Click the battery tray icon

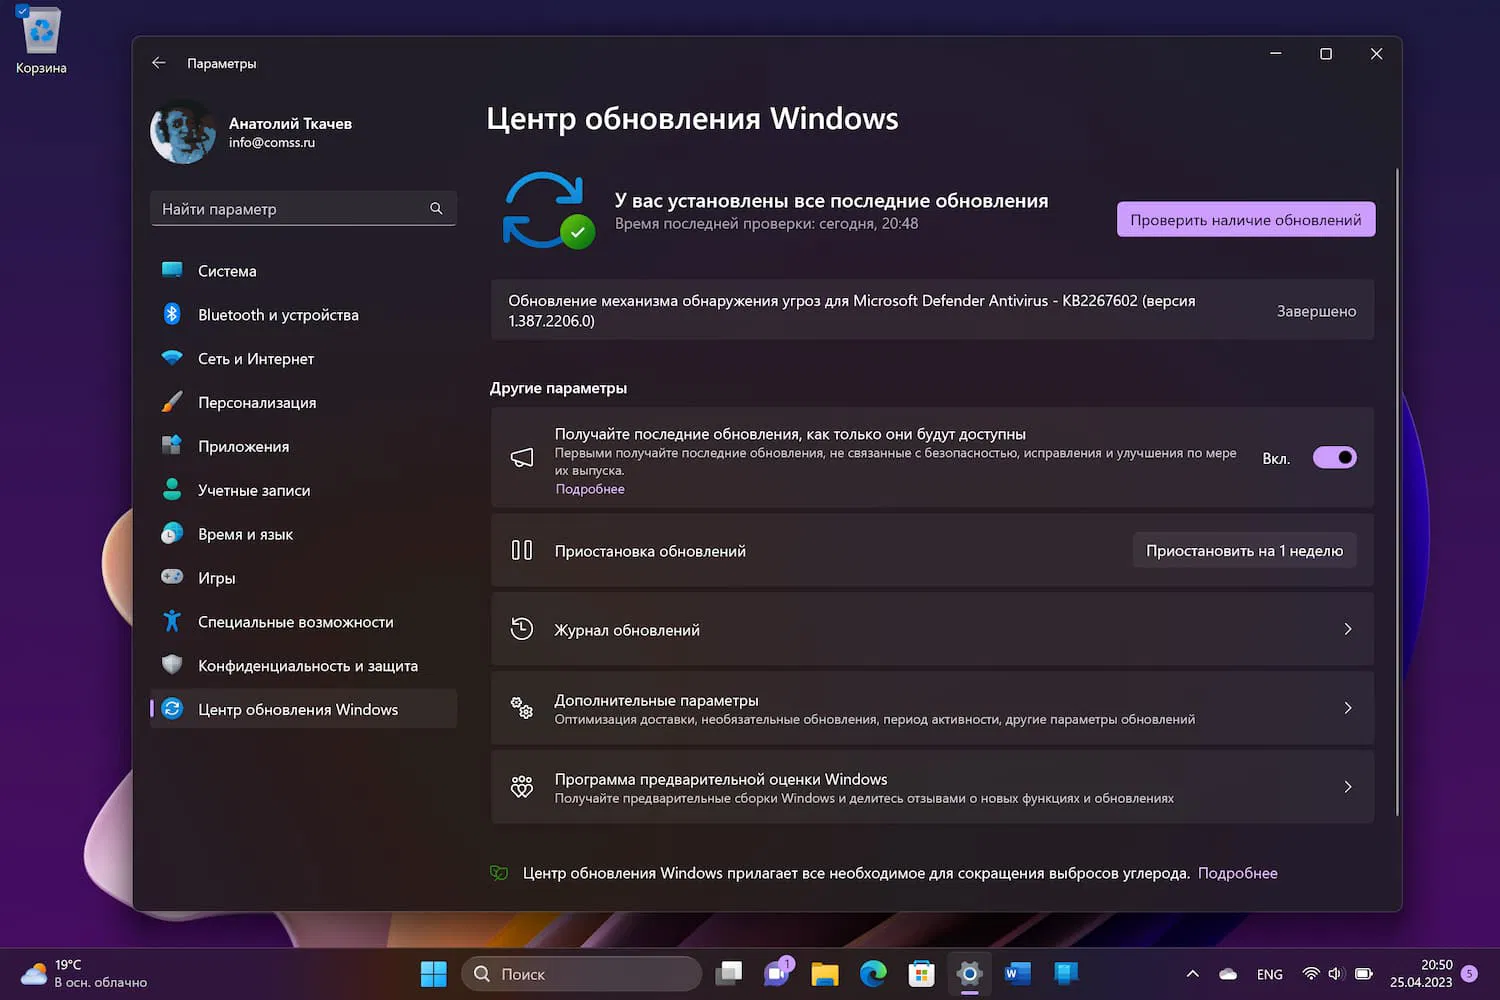click(1363, 974)
